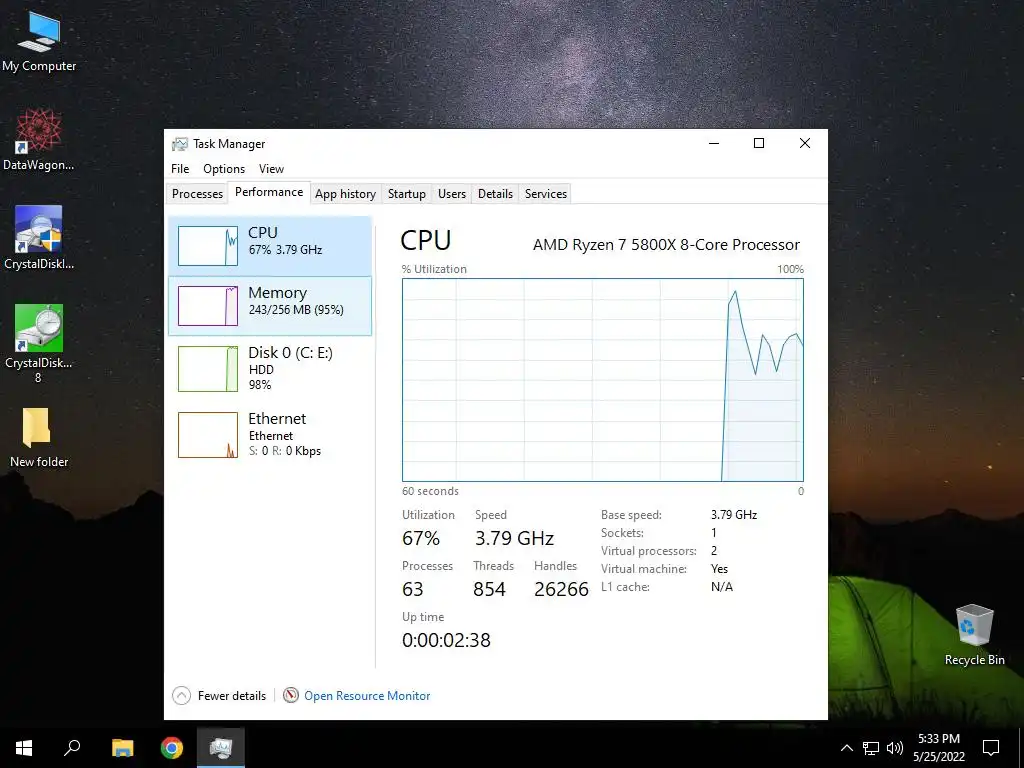Open the Users tab

click(x=452, y=193)
